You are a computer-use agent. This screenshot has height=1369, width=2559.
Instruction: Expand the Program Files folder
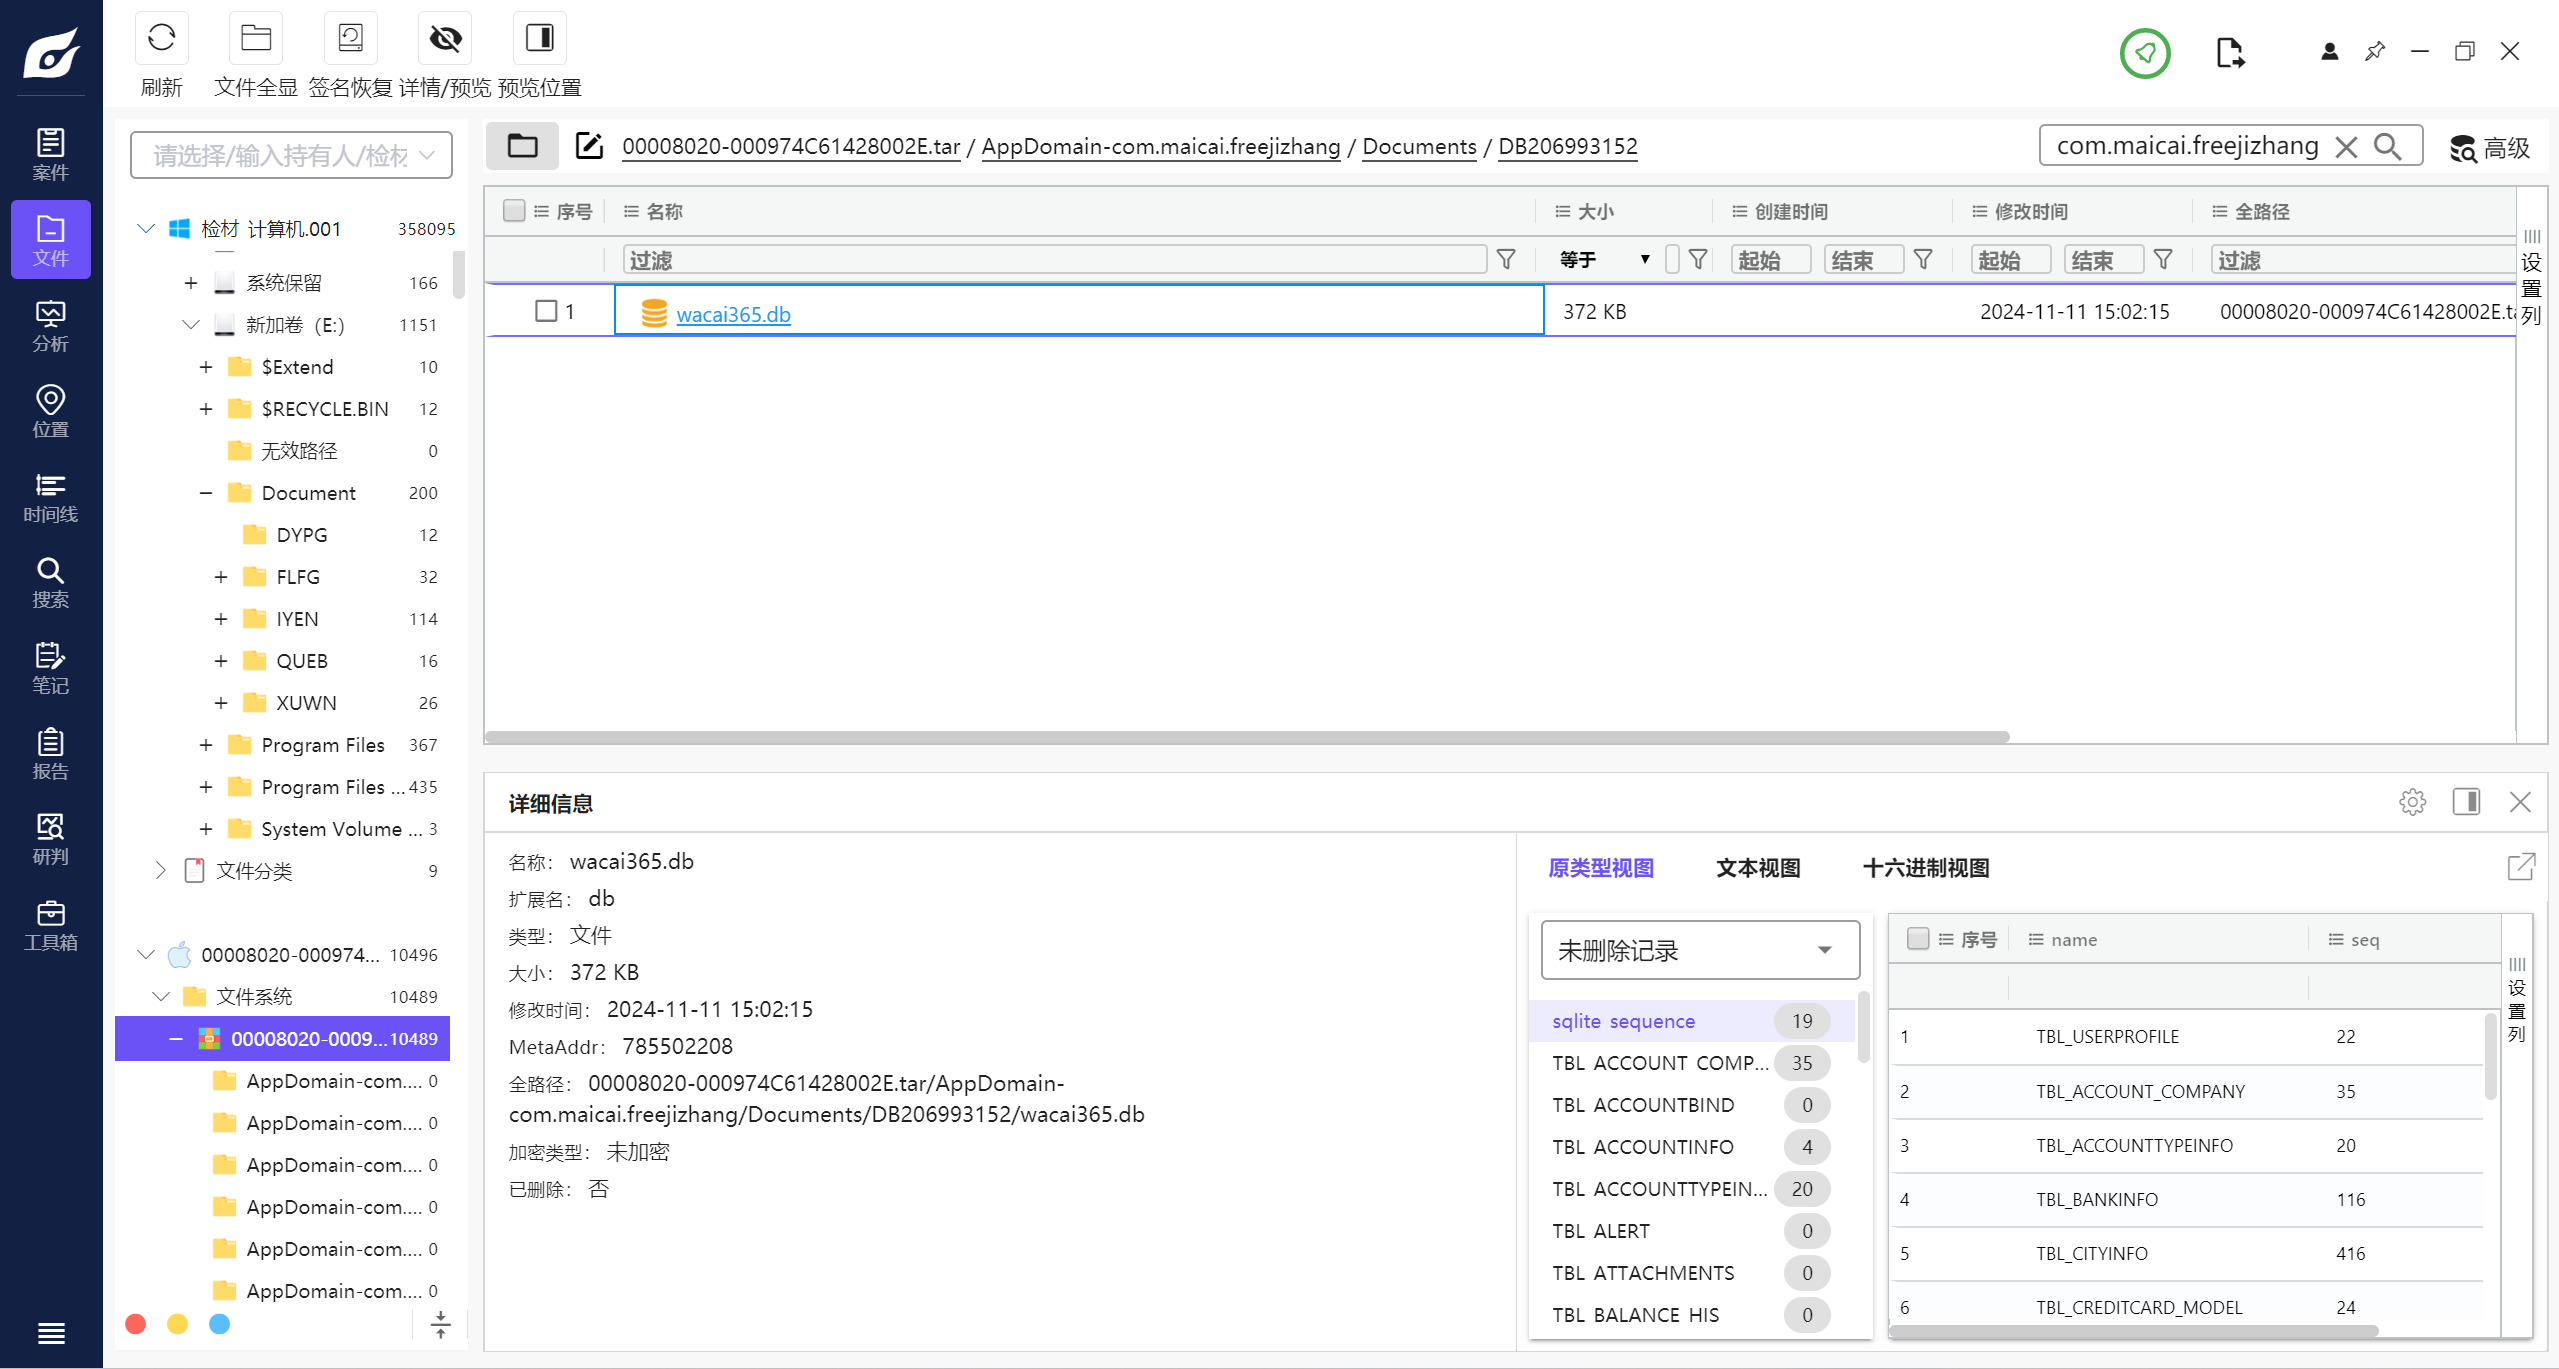click(x=206, y=745)
